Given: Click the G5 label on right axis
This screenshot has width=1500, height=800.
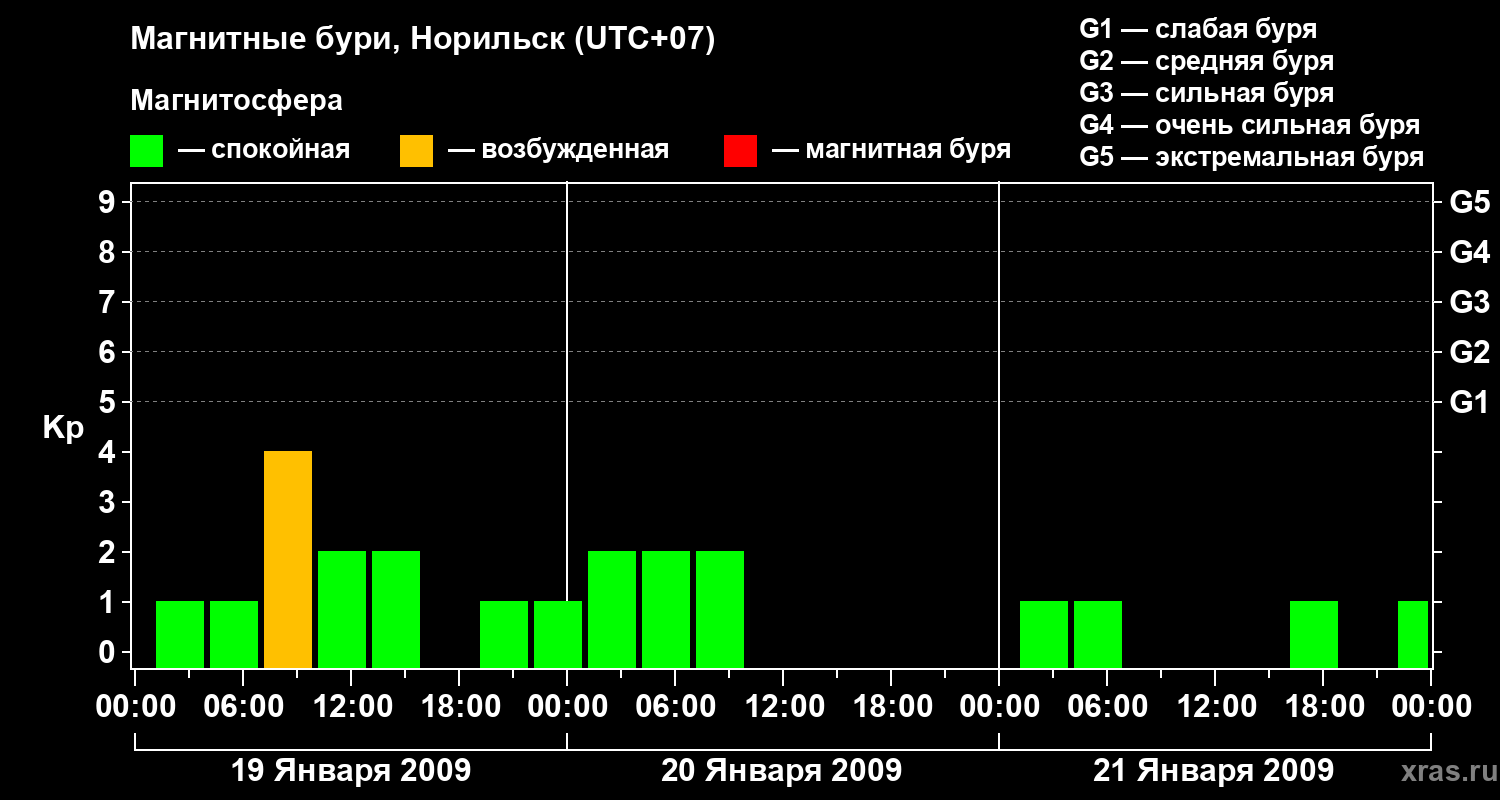Looking at the screenshot, I should (1469, 203).
